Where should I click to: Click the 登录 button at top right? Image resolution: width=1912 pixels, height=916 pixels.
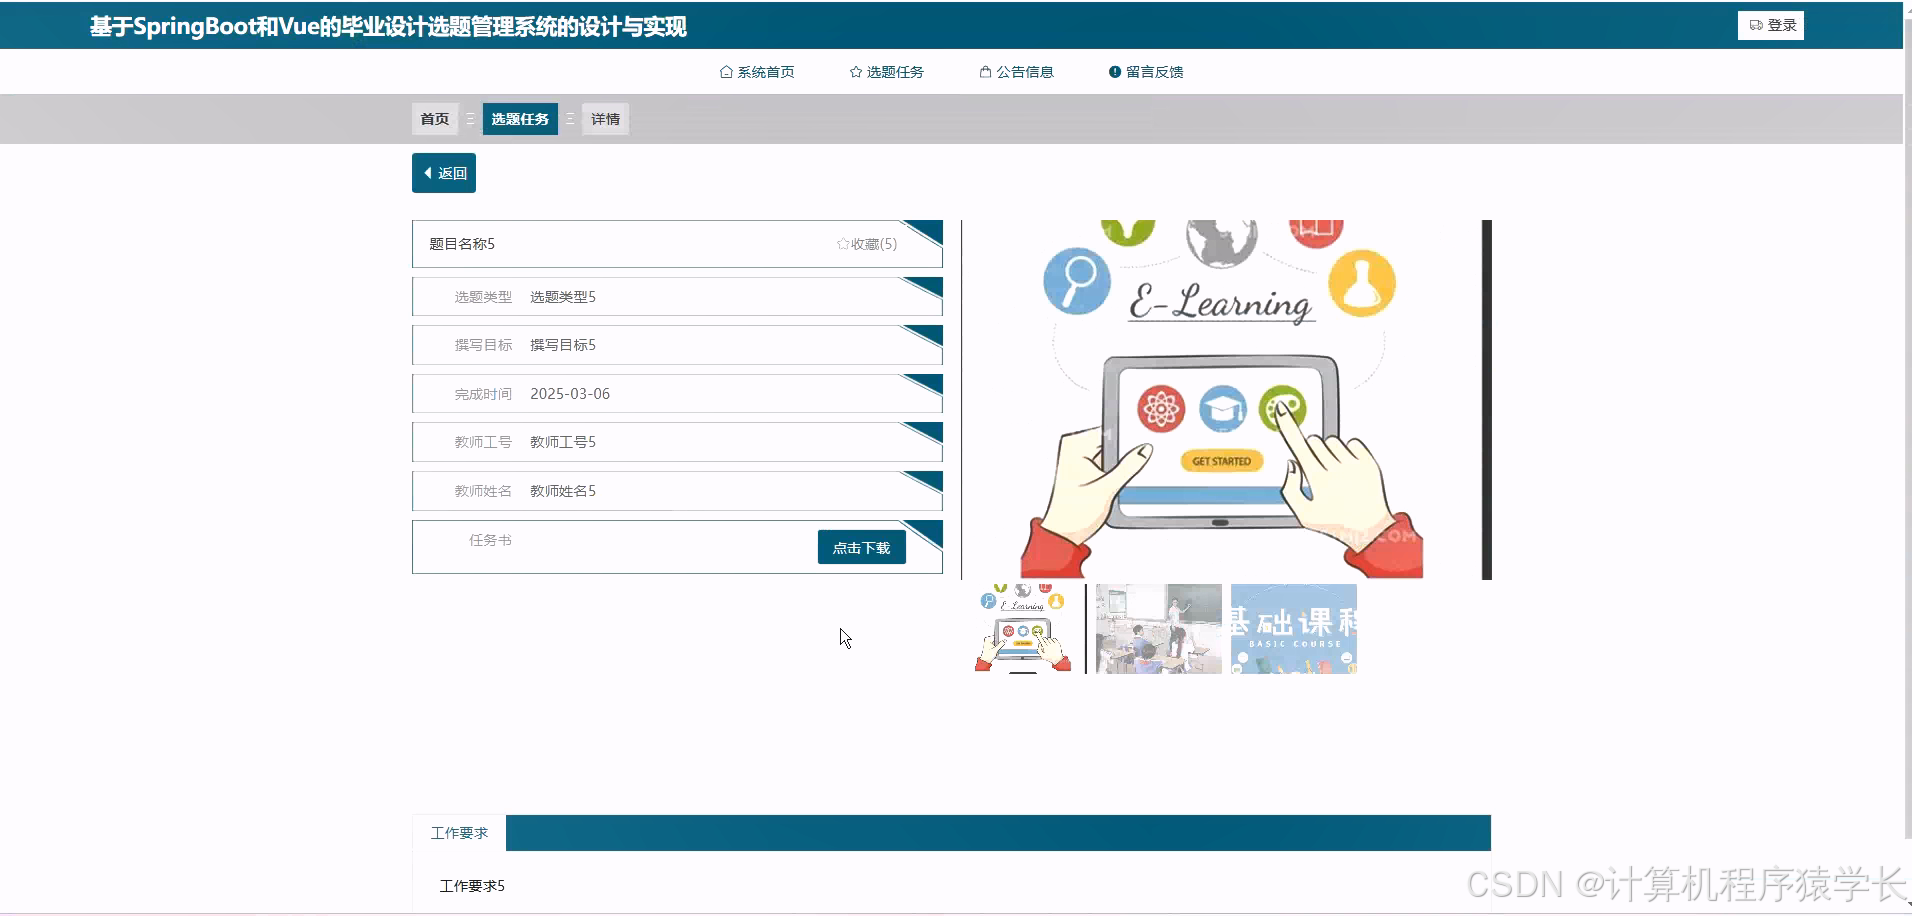coord(1771,24)
